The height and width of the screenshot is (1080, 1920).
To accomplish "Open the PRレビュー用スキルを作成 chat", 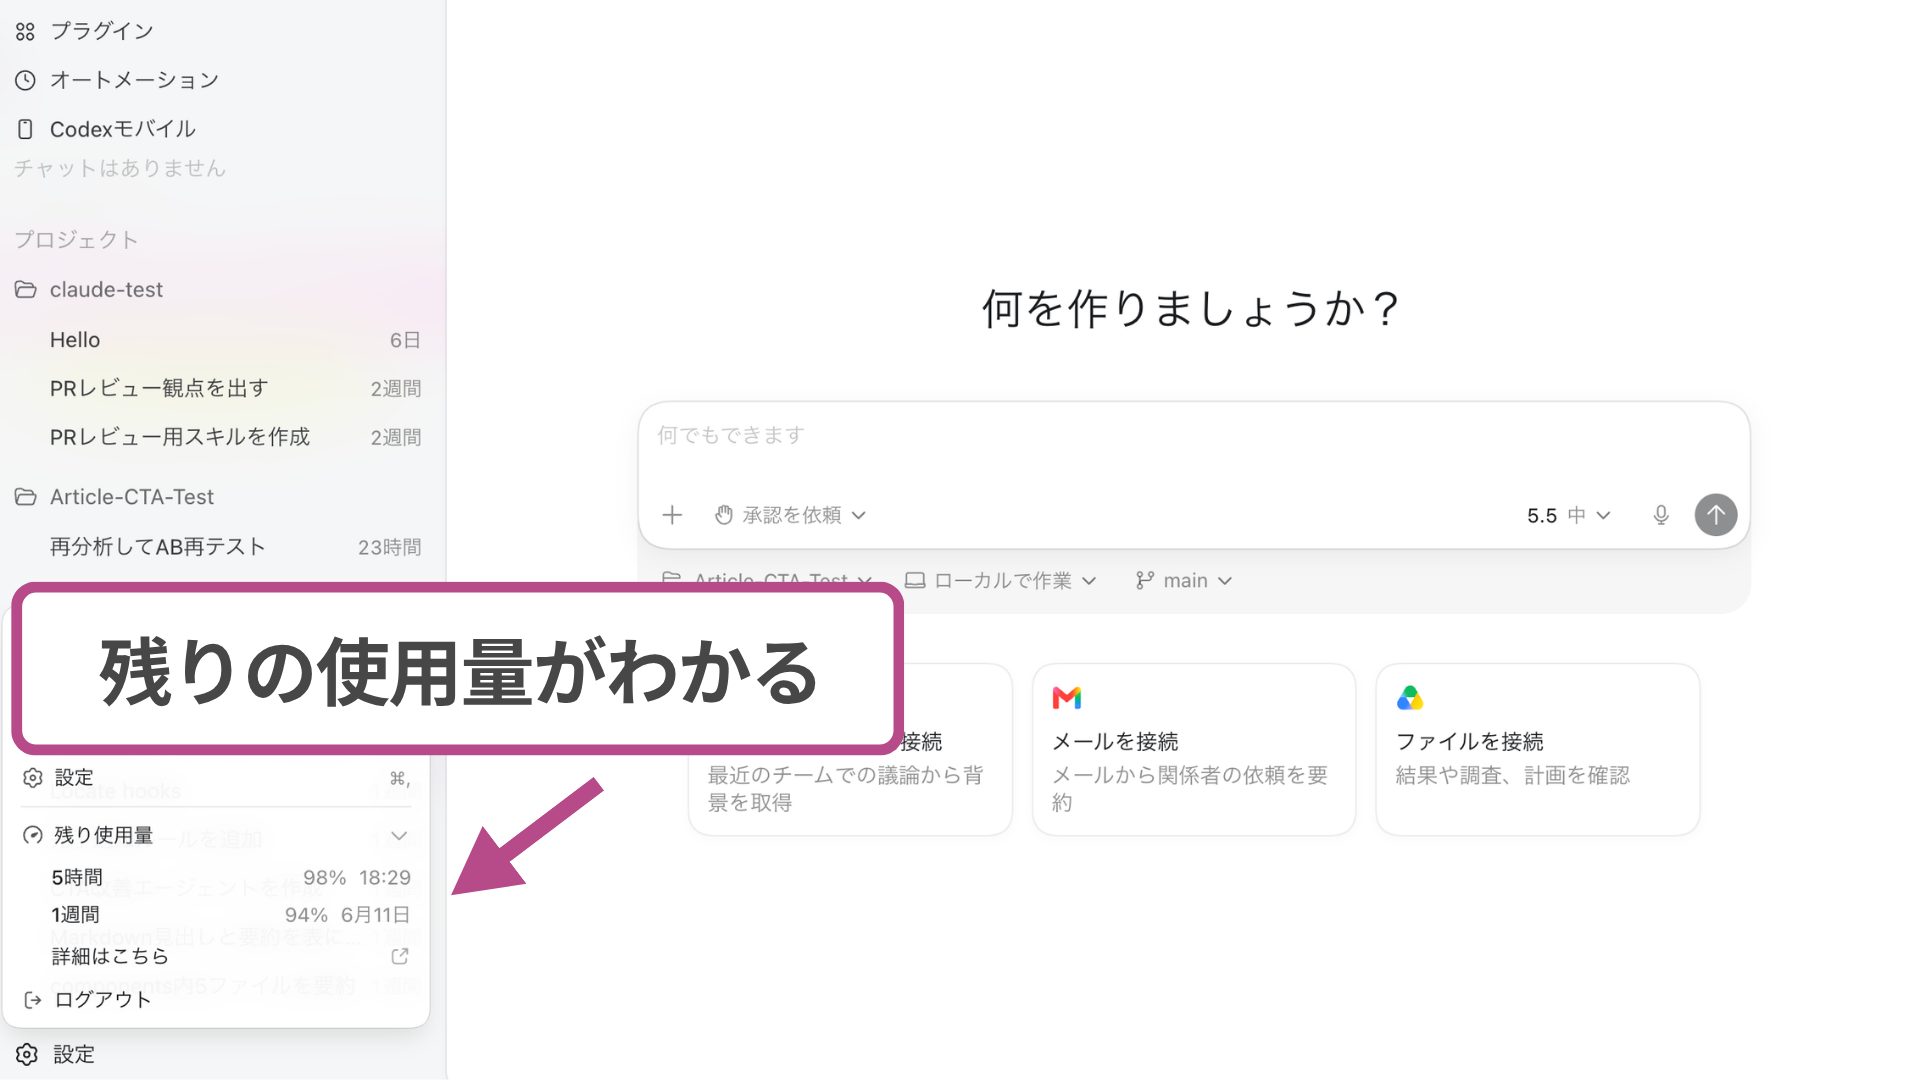I will tap(235, 437).
